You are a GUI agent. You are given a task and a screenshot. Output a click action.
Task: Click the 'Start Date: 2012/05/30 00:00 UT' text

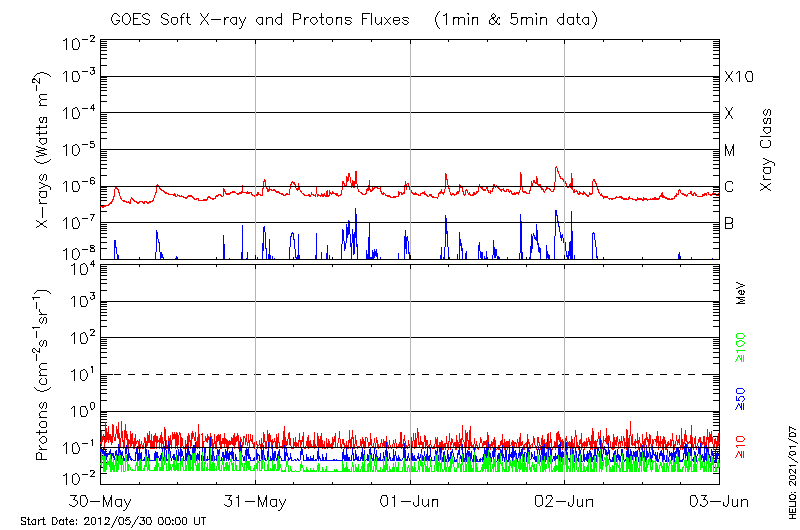[x=113, y=521]
